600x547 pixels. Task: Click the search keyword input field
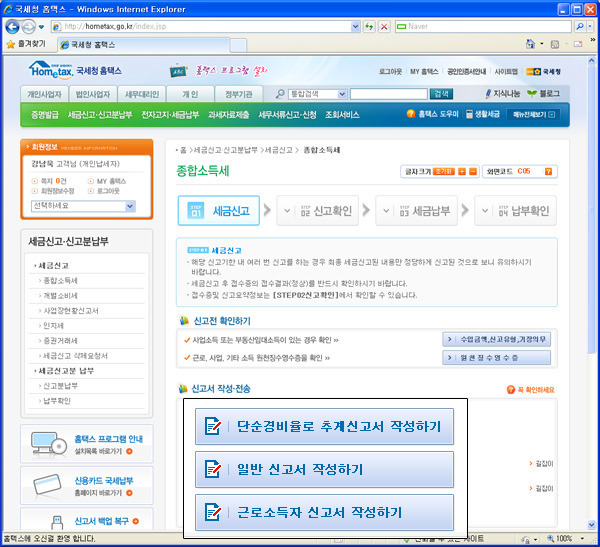pos(388,94)
